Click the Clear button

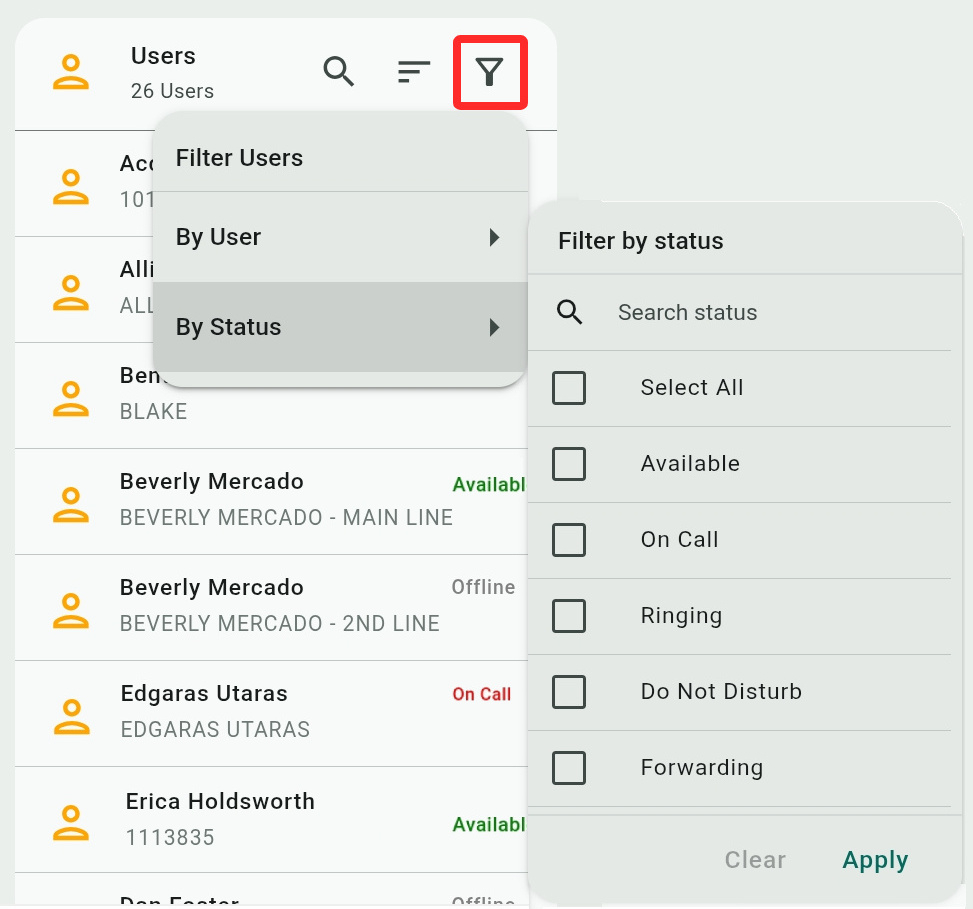tap(755, 860)
